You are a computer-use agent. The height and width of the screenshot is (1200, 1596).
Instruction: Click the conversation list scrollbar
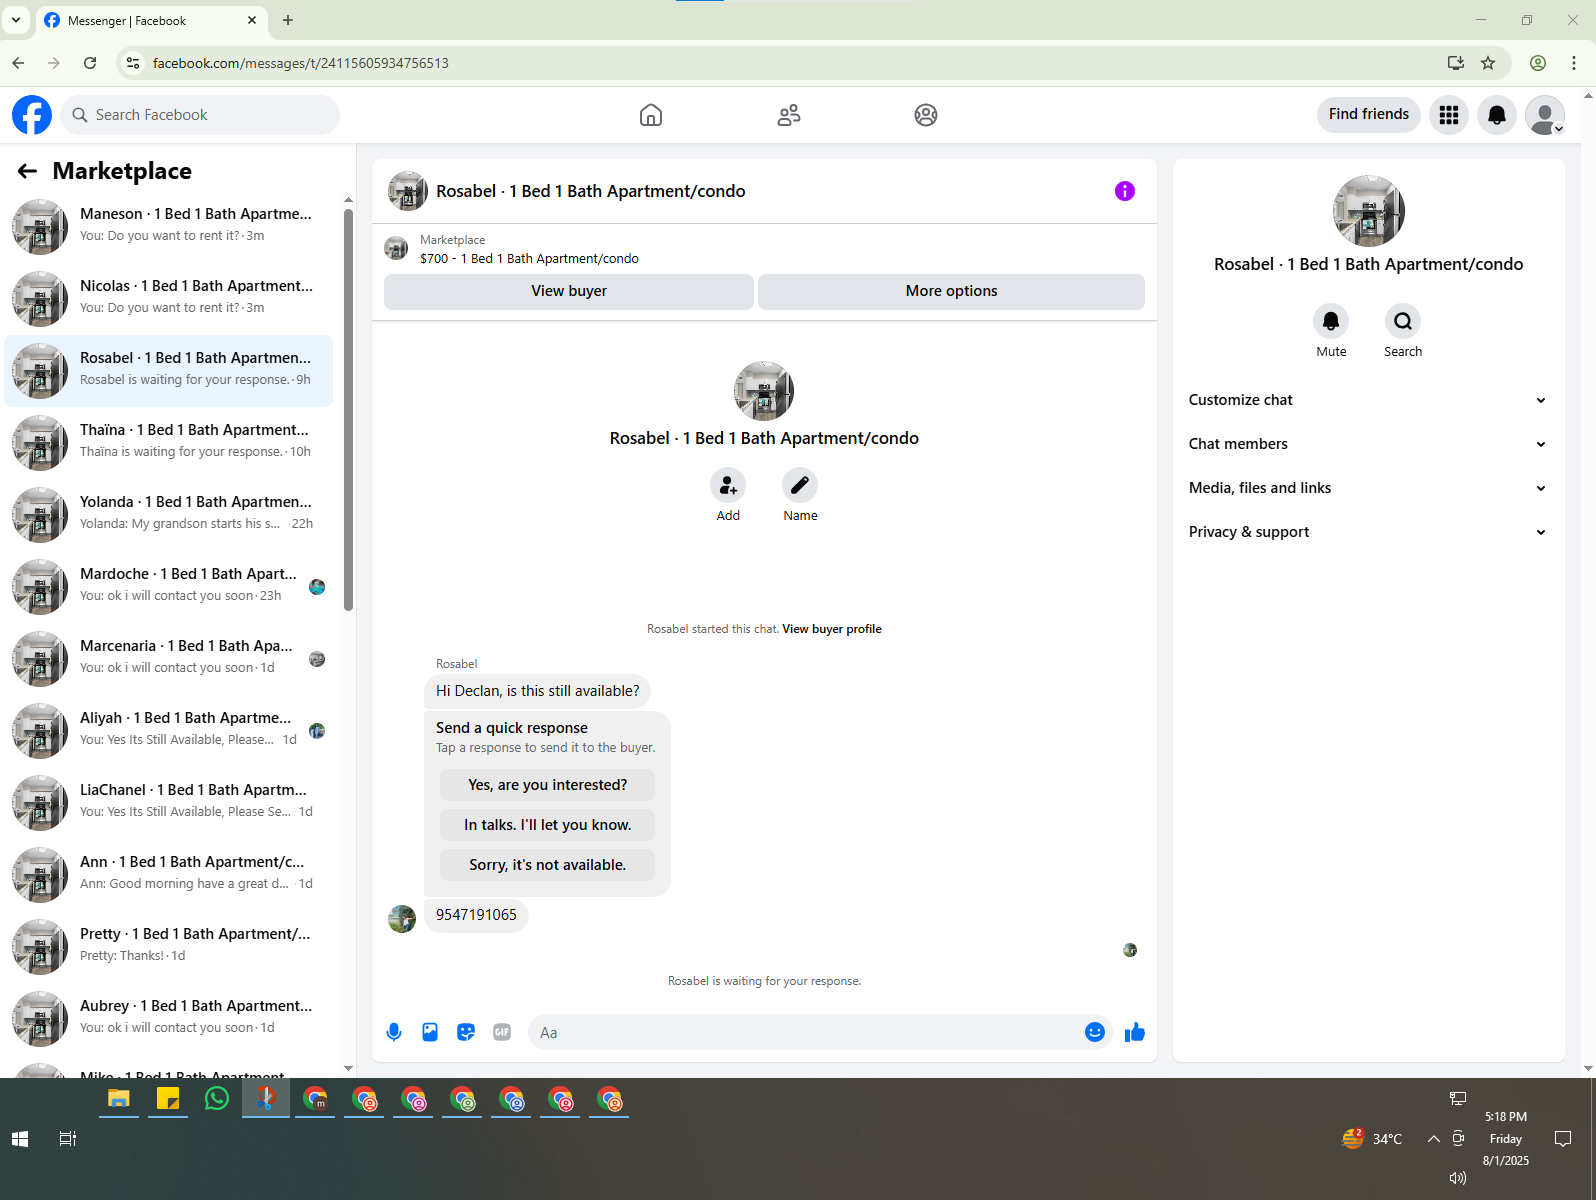(348, 410)
